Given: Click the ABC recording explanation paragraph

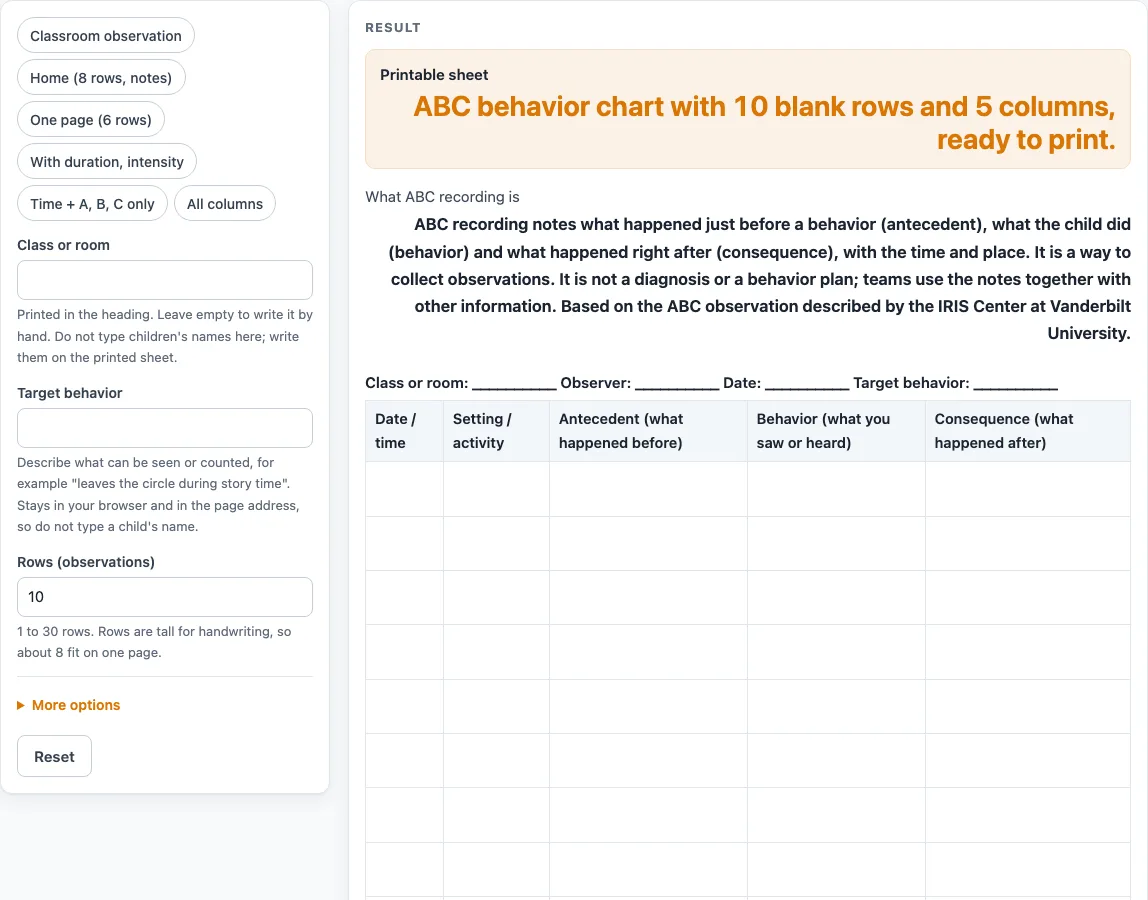Looking at the screenshot, I should [x=759, y=278].
